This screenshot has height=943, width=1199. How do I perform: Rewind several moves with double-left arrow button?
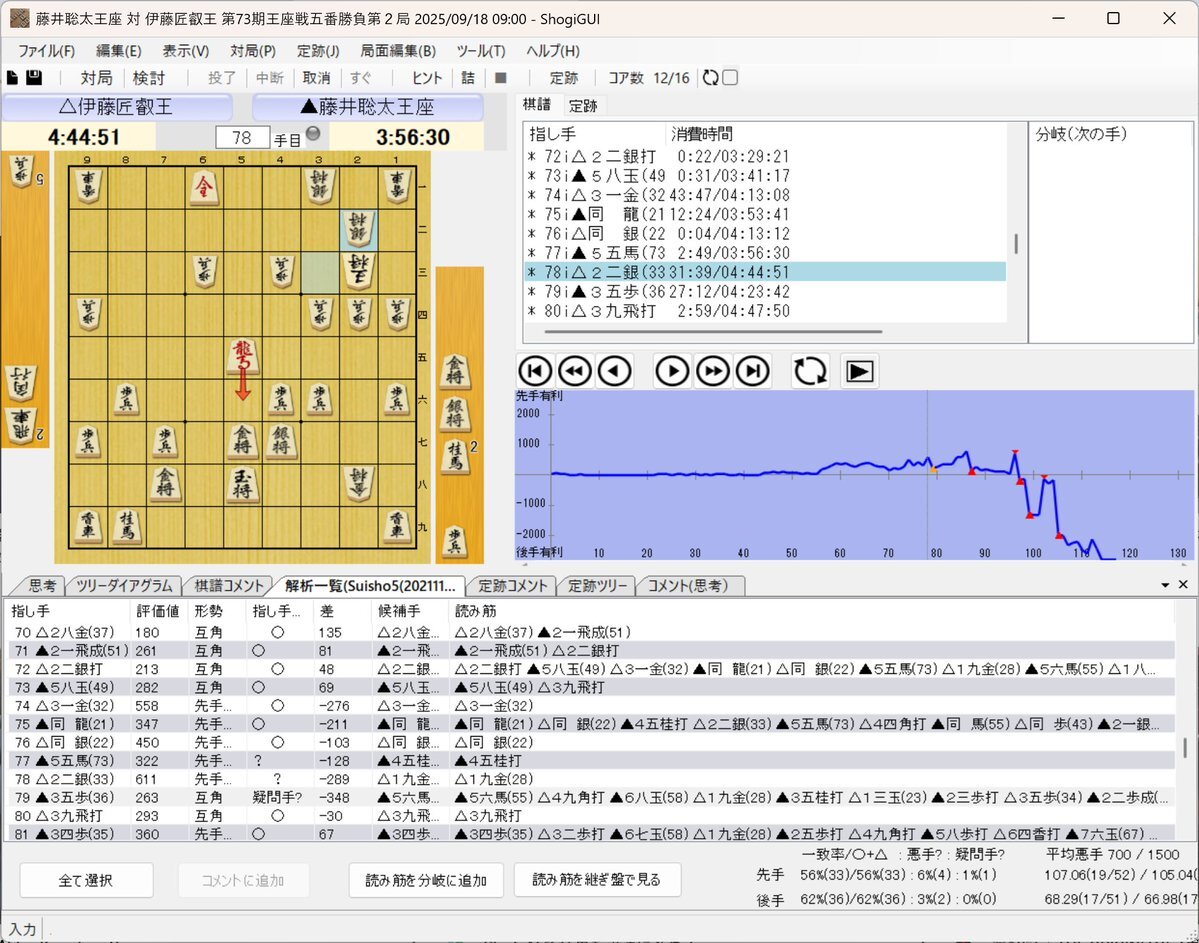pyautogui.click(x=575, y=372)
